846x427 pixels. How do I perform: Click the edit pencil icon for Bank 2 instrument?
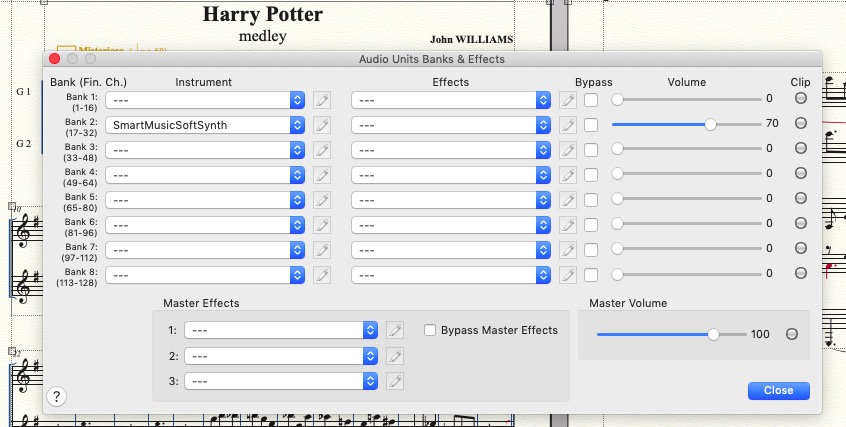click(x=321, y=125)
